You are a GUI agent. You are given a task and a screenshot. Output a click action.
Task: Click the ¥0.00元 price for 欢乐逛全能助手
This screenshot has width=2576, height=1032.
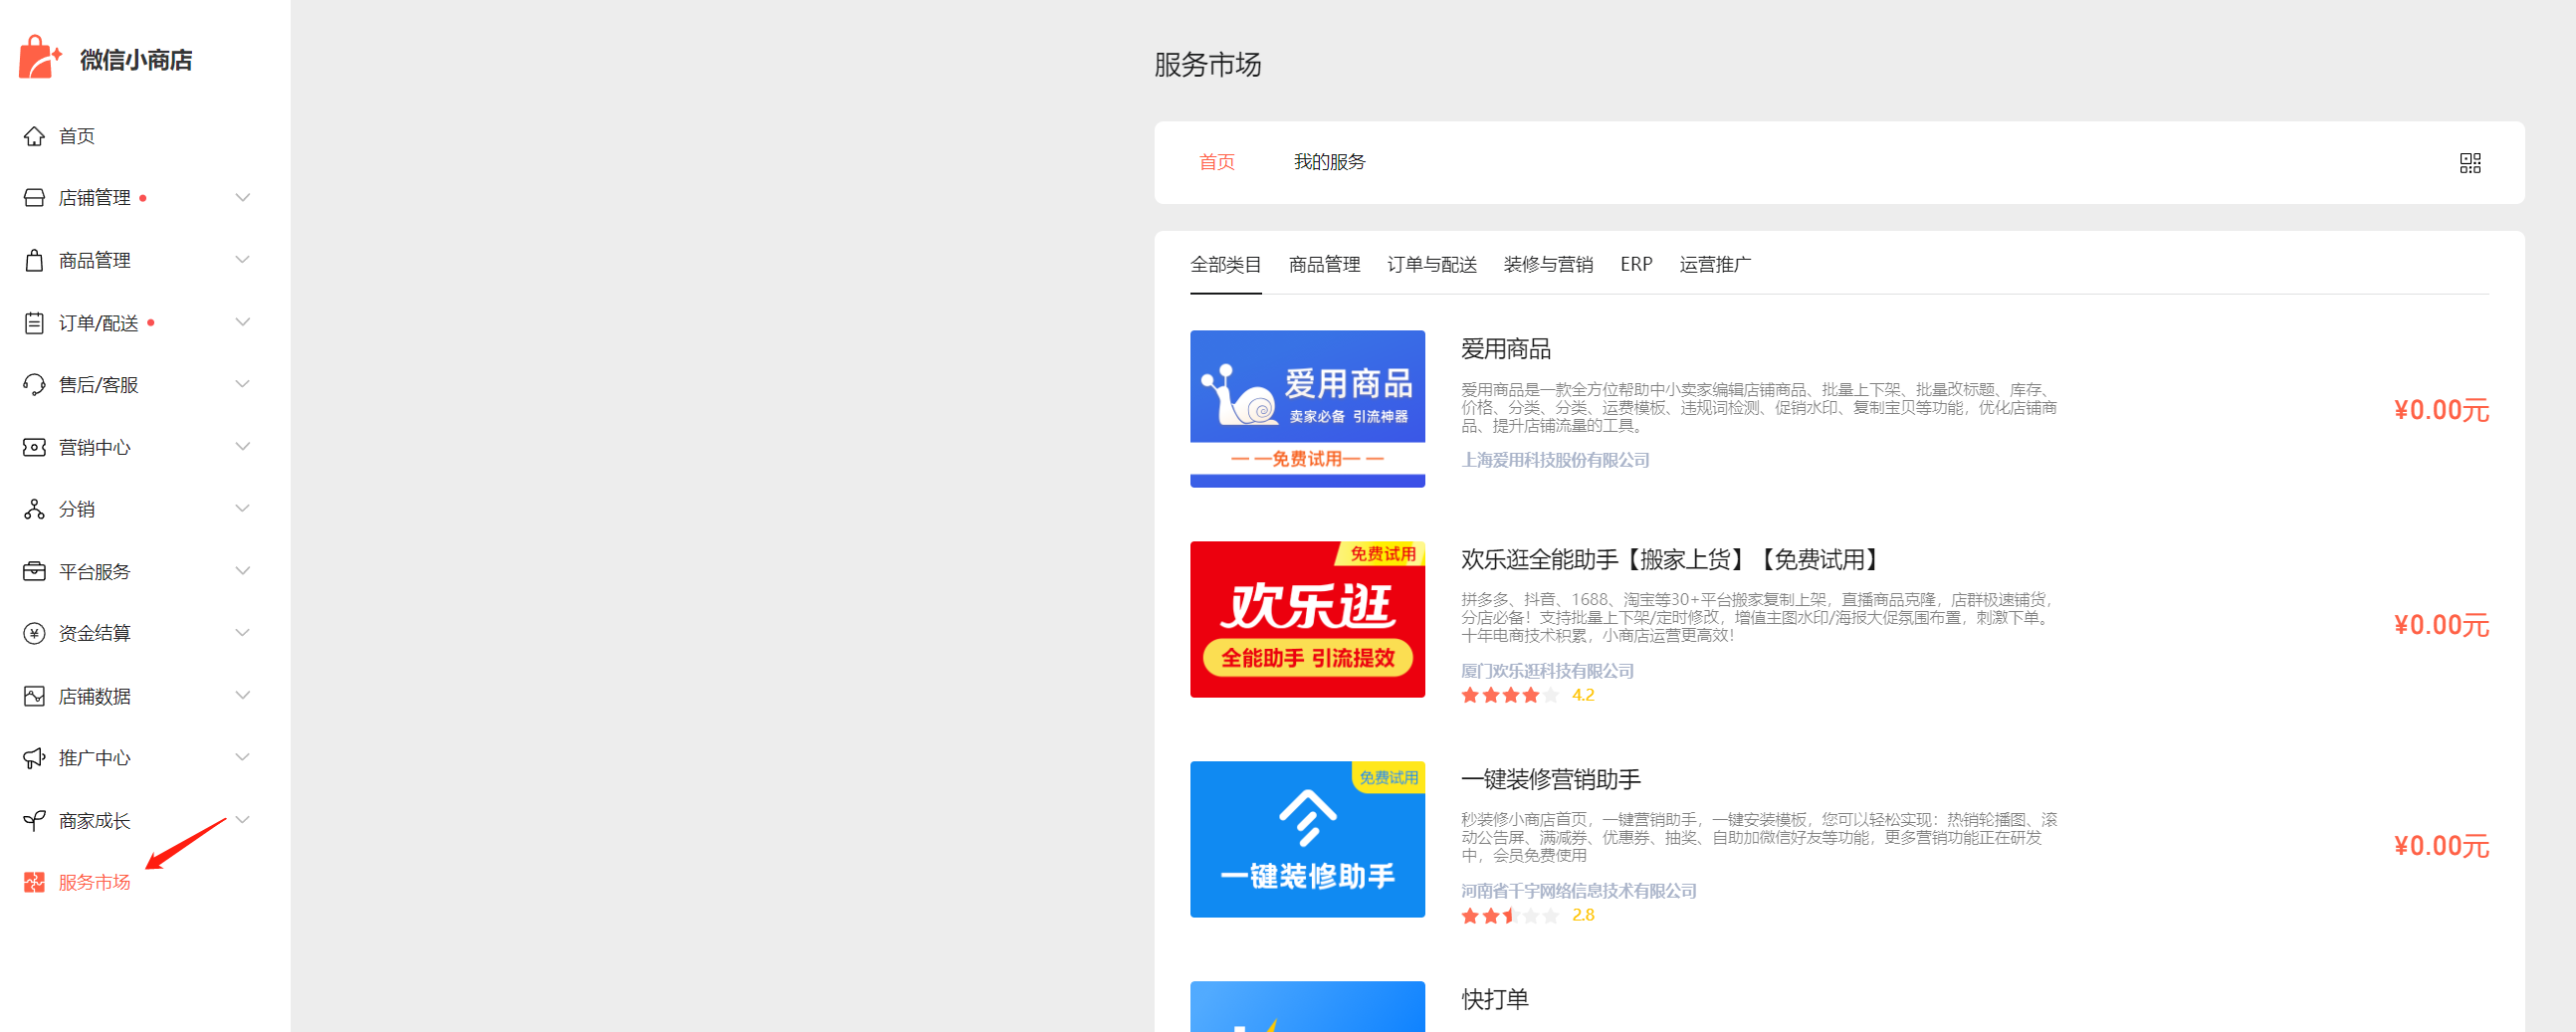pyautogui.click(x=2440, y=625)
